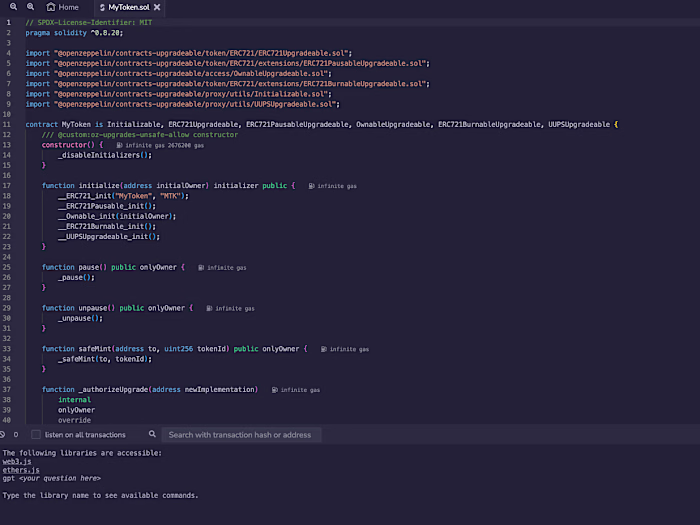Open the ethers.js library link
Image resolution: width=700 pixels, height=525 pixels.
pos(21,470)
